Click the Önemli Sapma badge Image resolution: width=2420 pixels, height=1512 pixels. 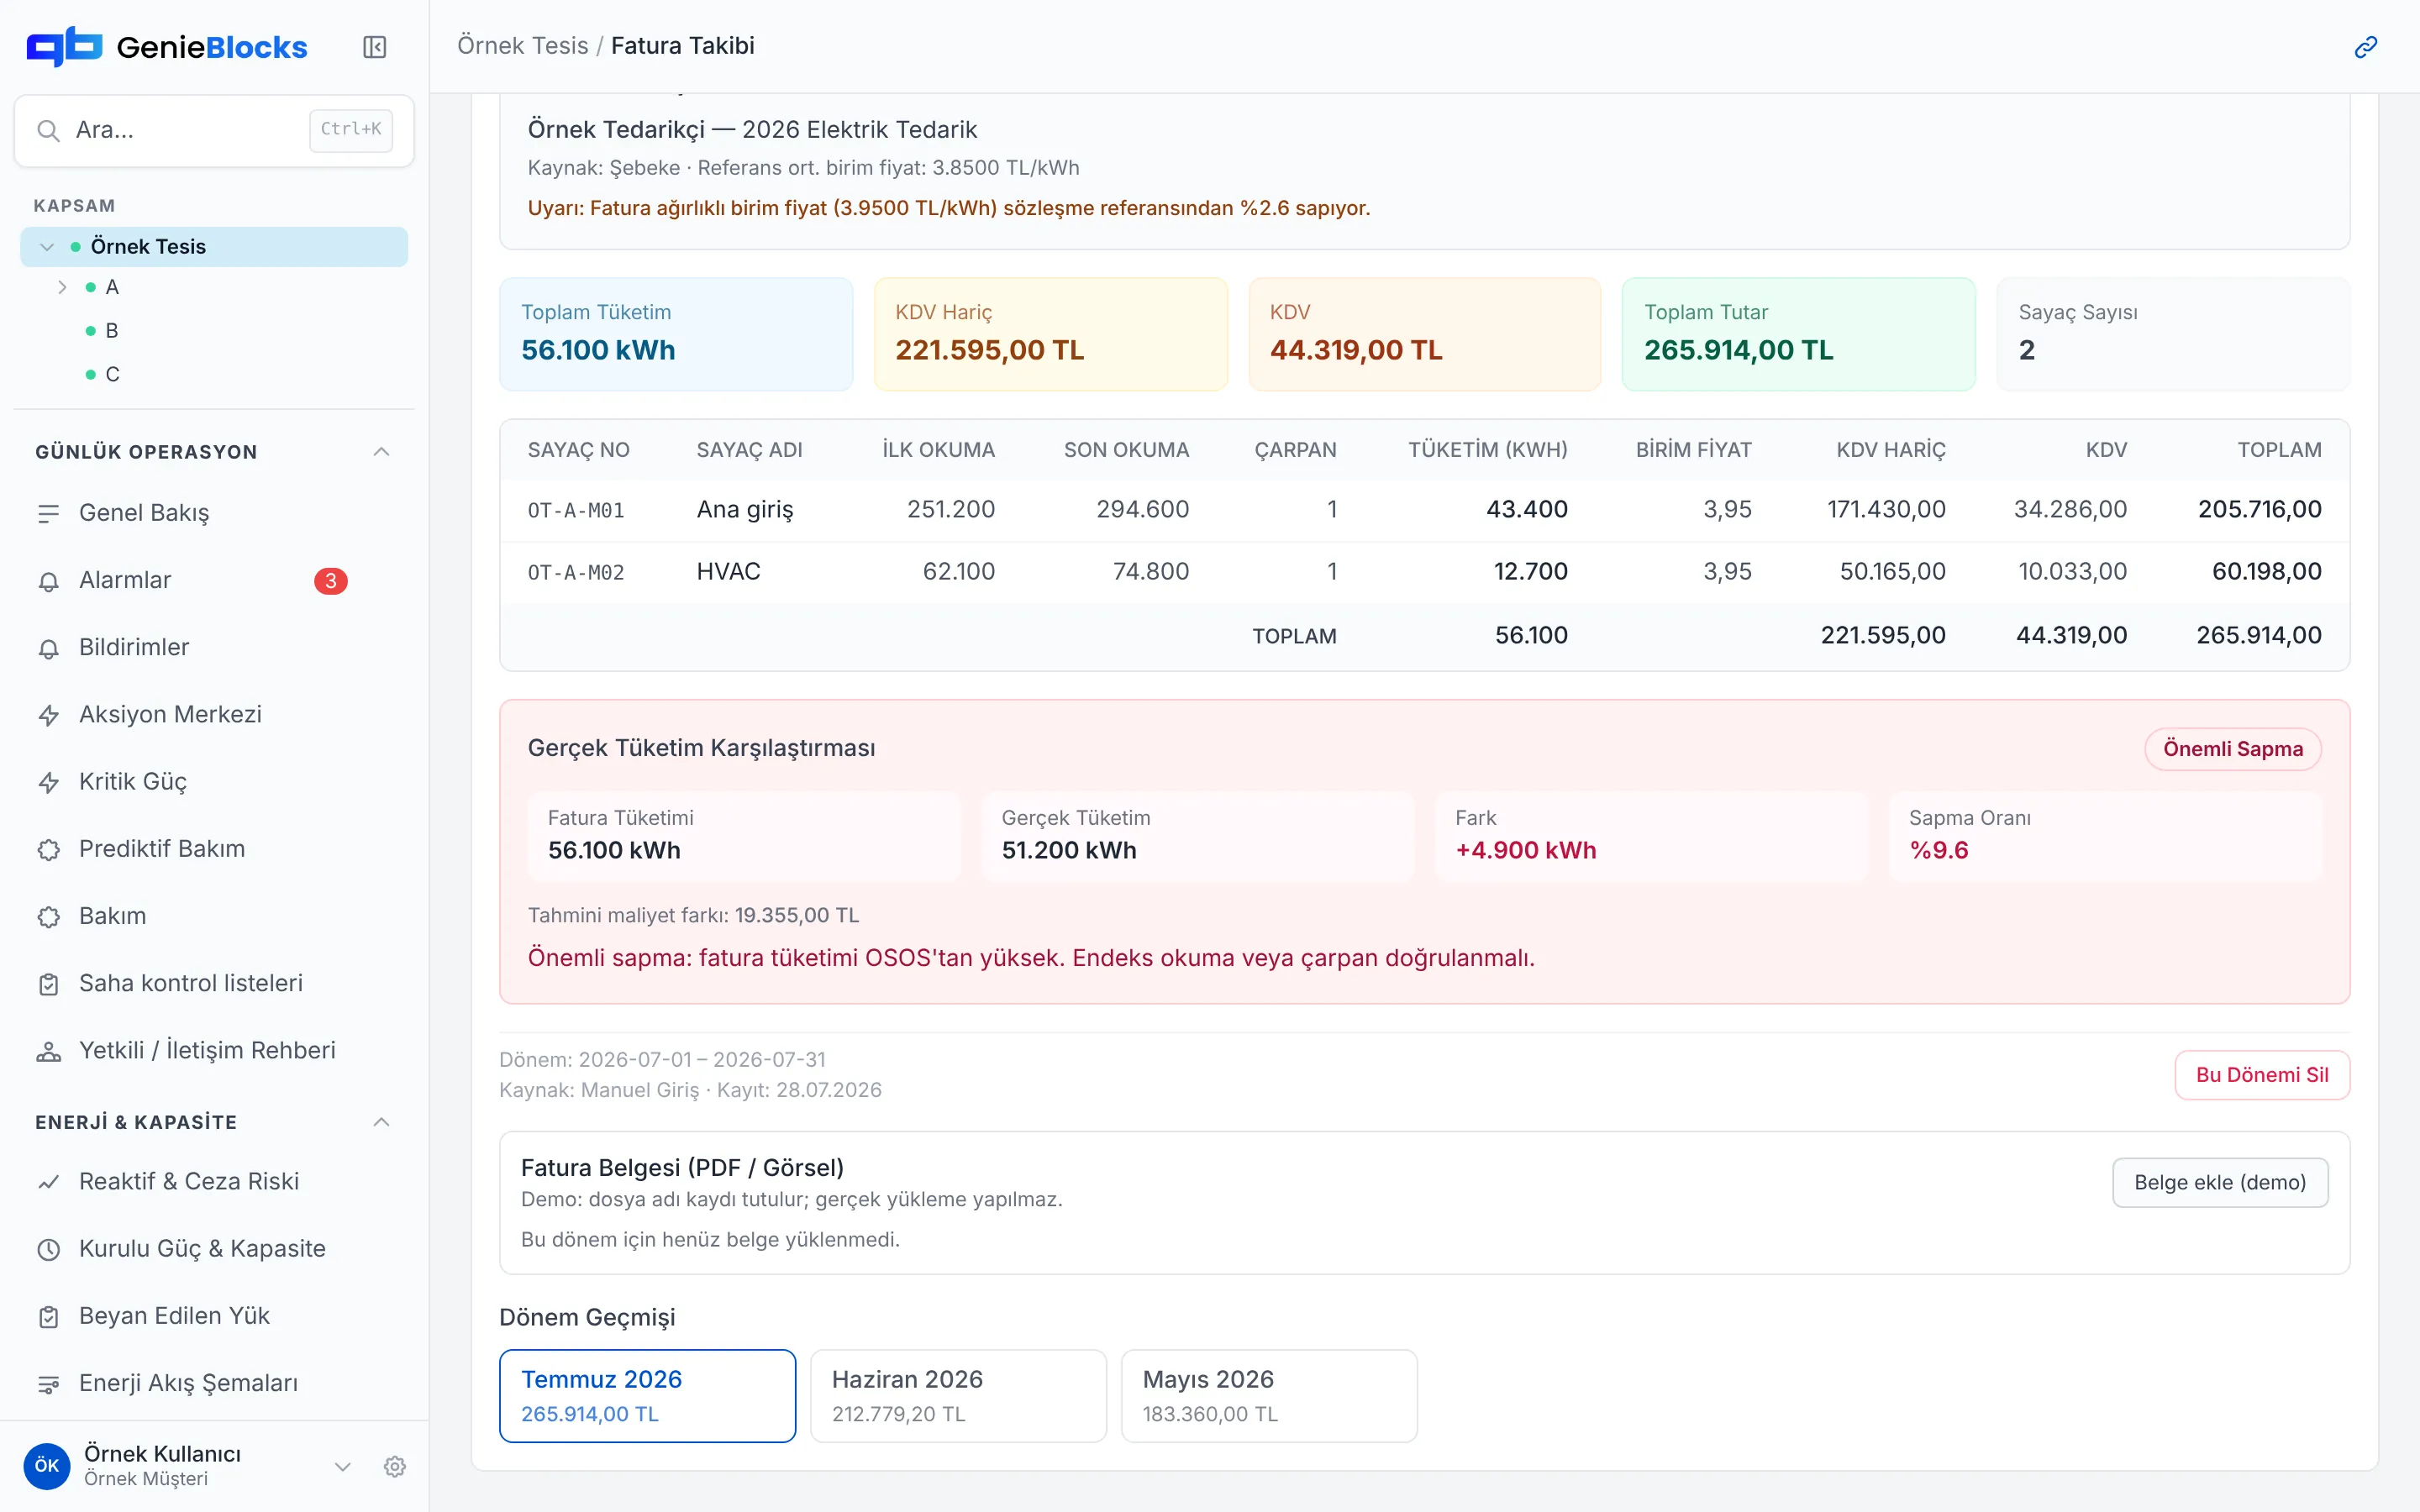[2233, 749]
